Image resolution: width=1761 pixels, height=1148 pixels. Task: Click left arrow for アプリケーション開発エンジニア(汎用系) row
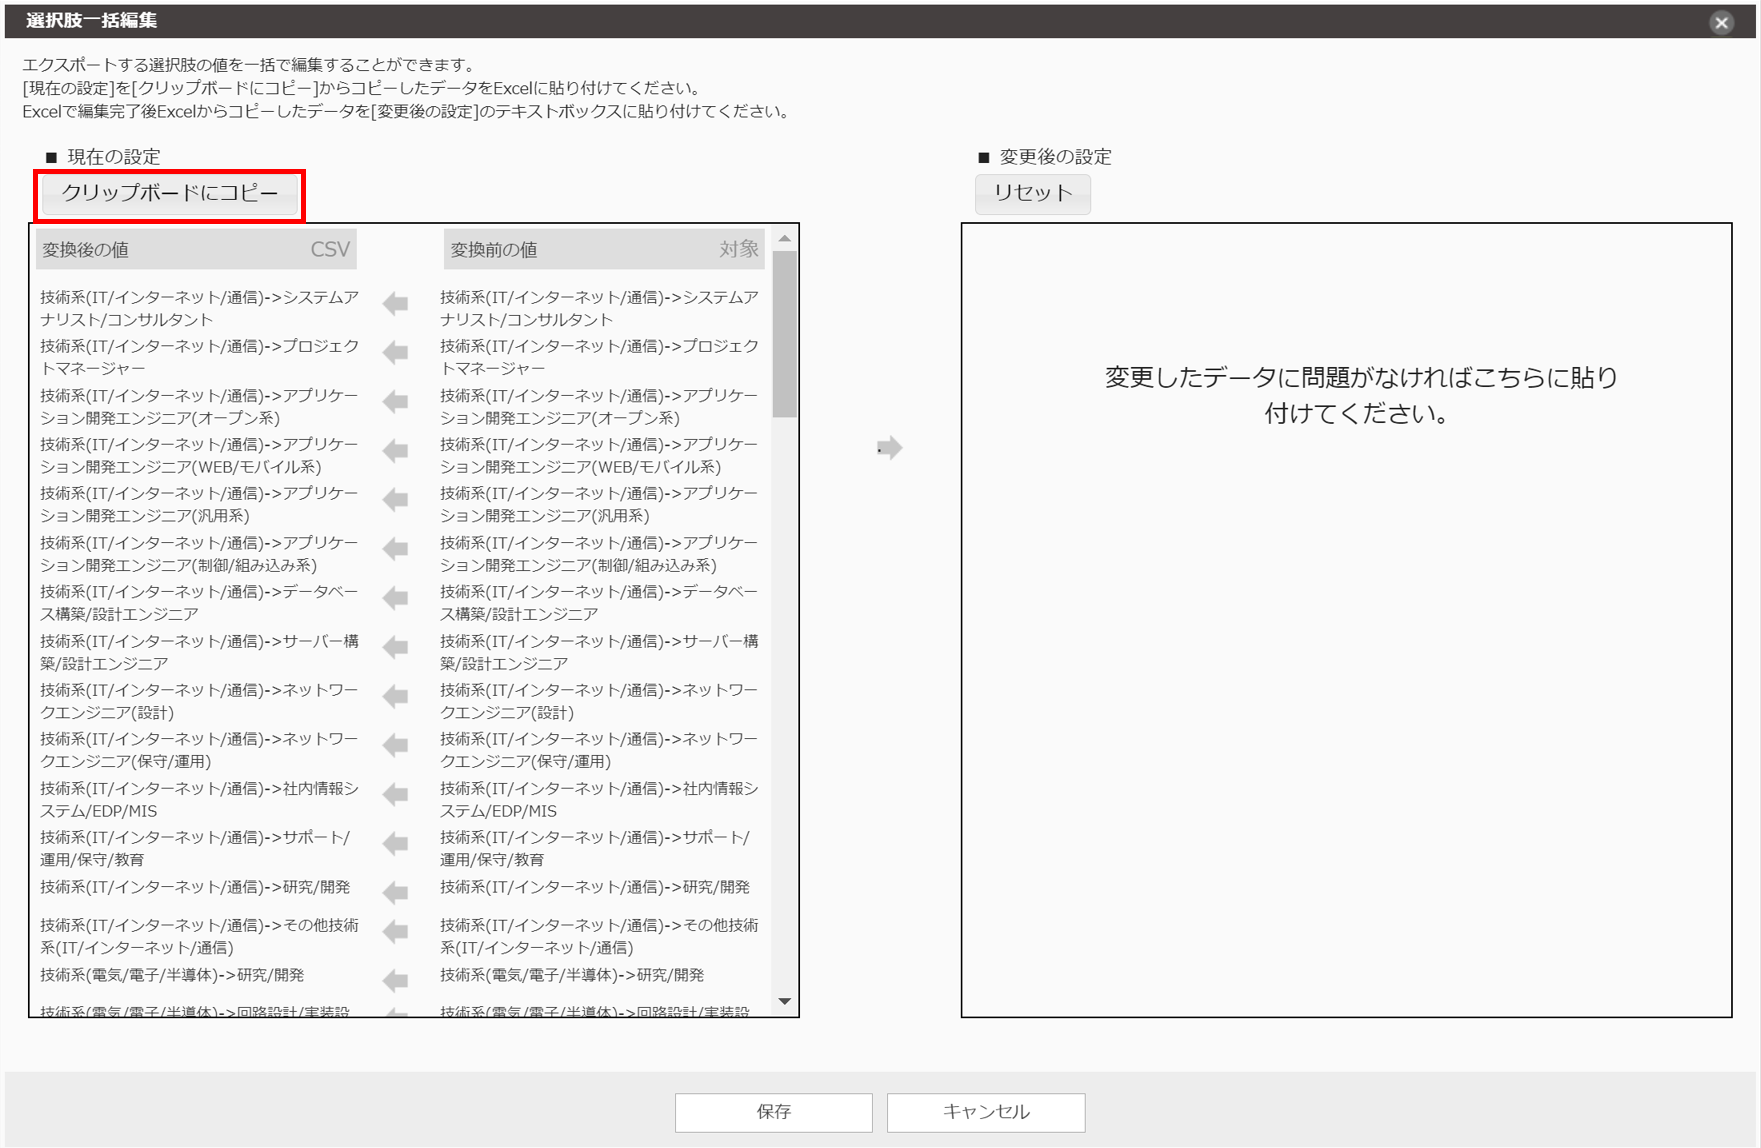coord(396,500)
